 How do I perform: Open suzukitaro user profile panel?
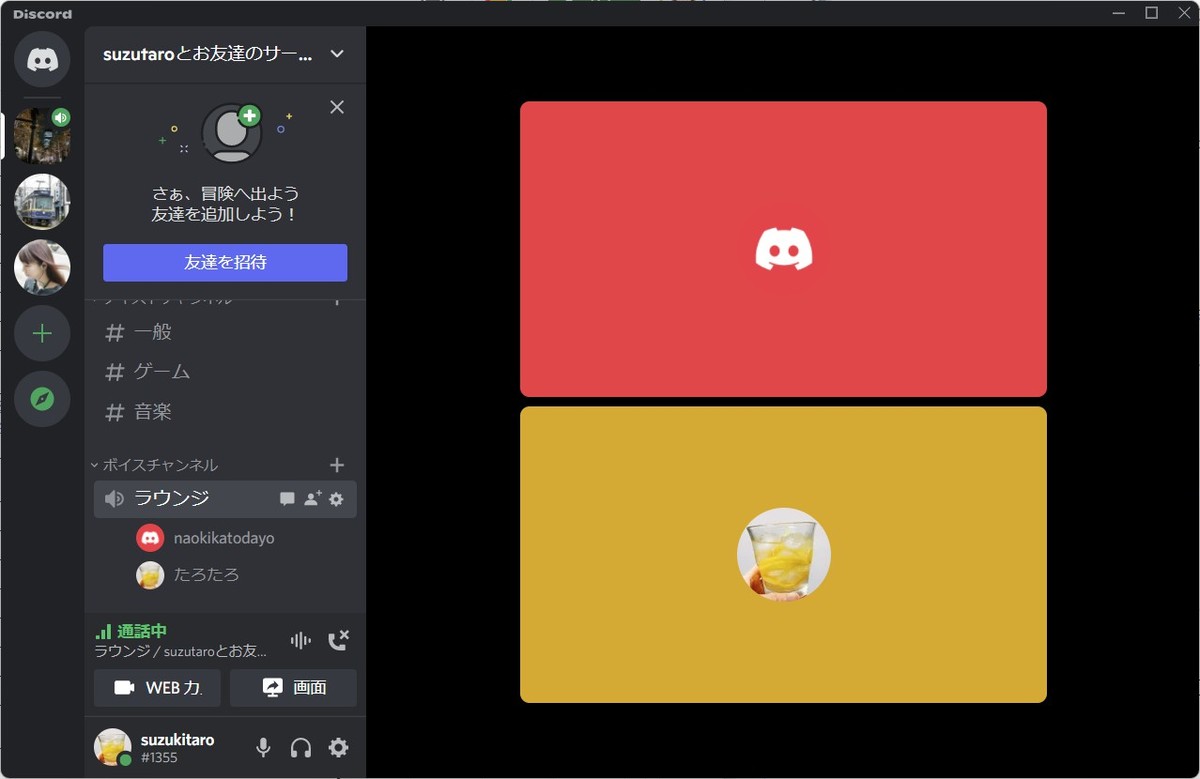pyautogui.click(x=154, y=747)
